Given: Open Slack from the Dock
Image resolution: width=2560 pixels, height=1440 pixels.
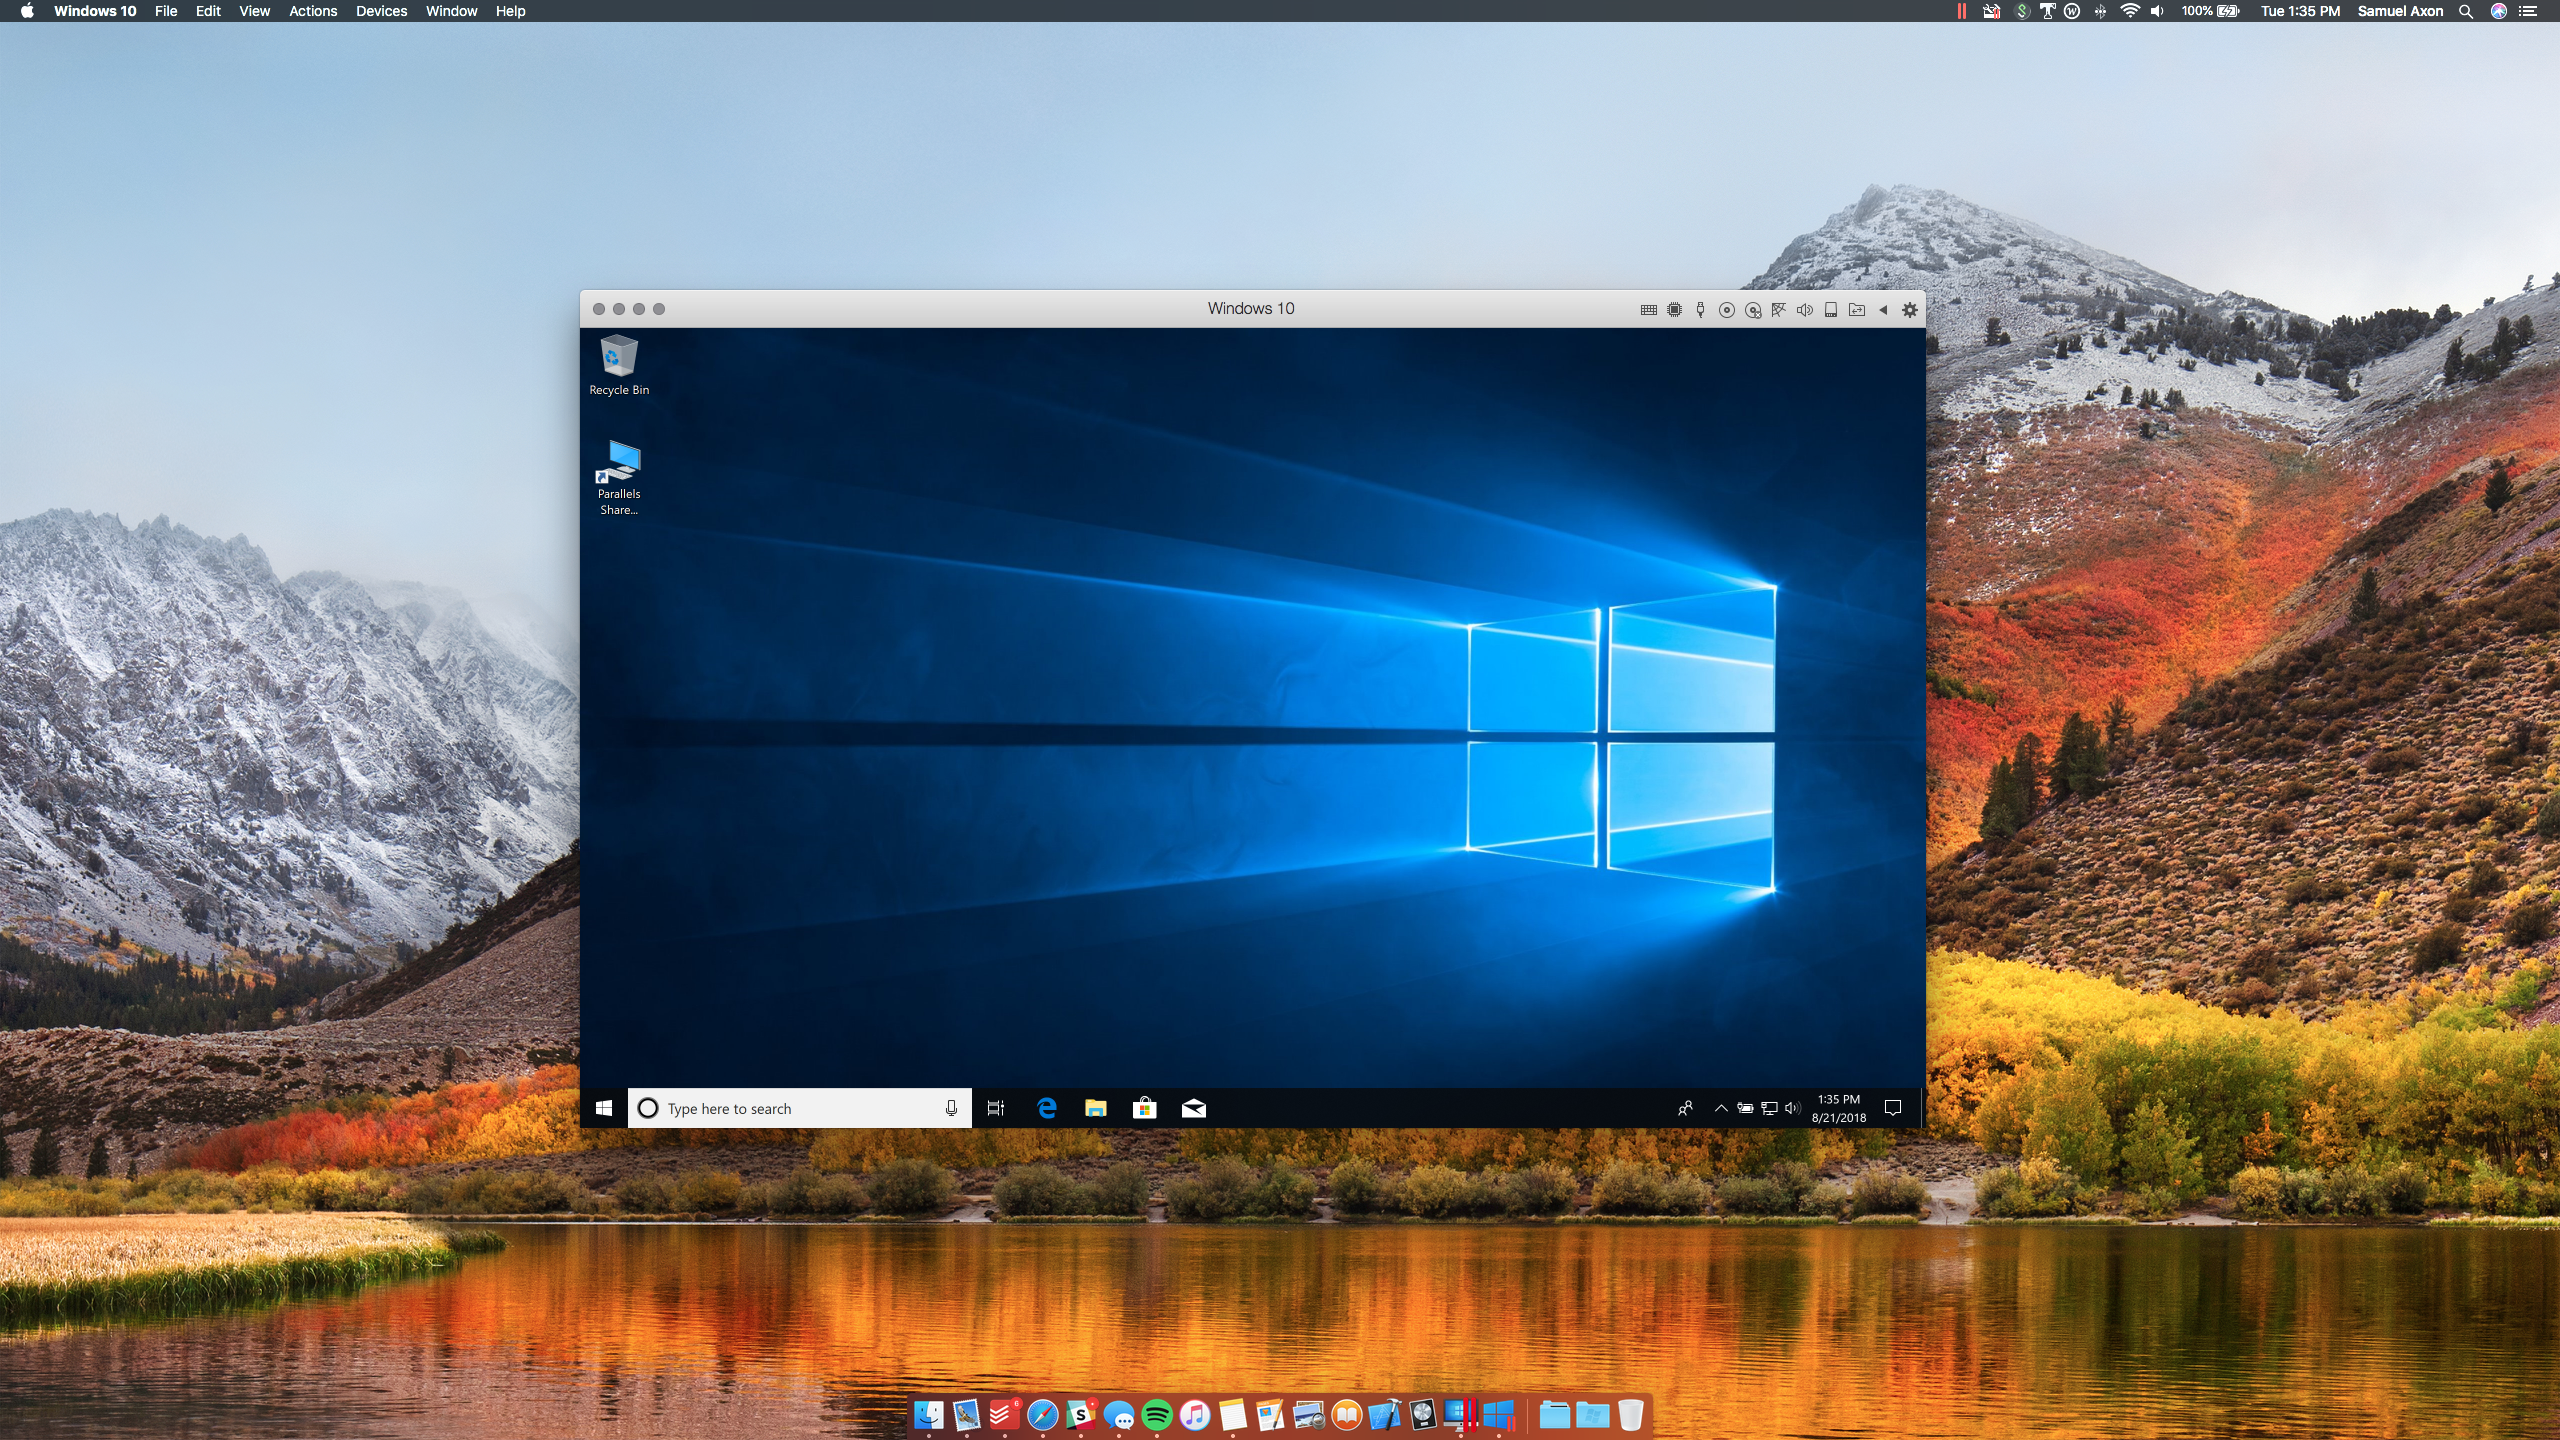Looking at the screenshot, I should click(x=1080, y=1414).
